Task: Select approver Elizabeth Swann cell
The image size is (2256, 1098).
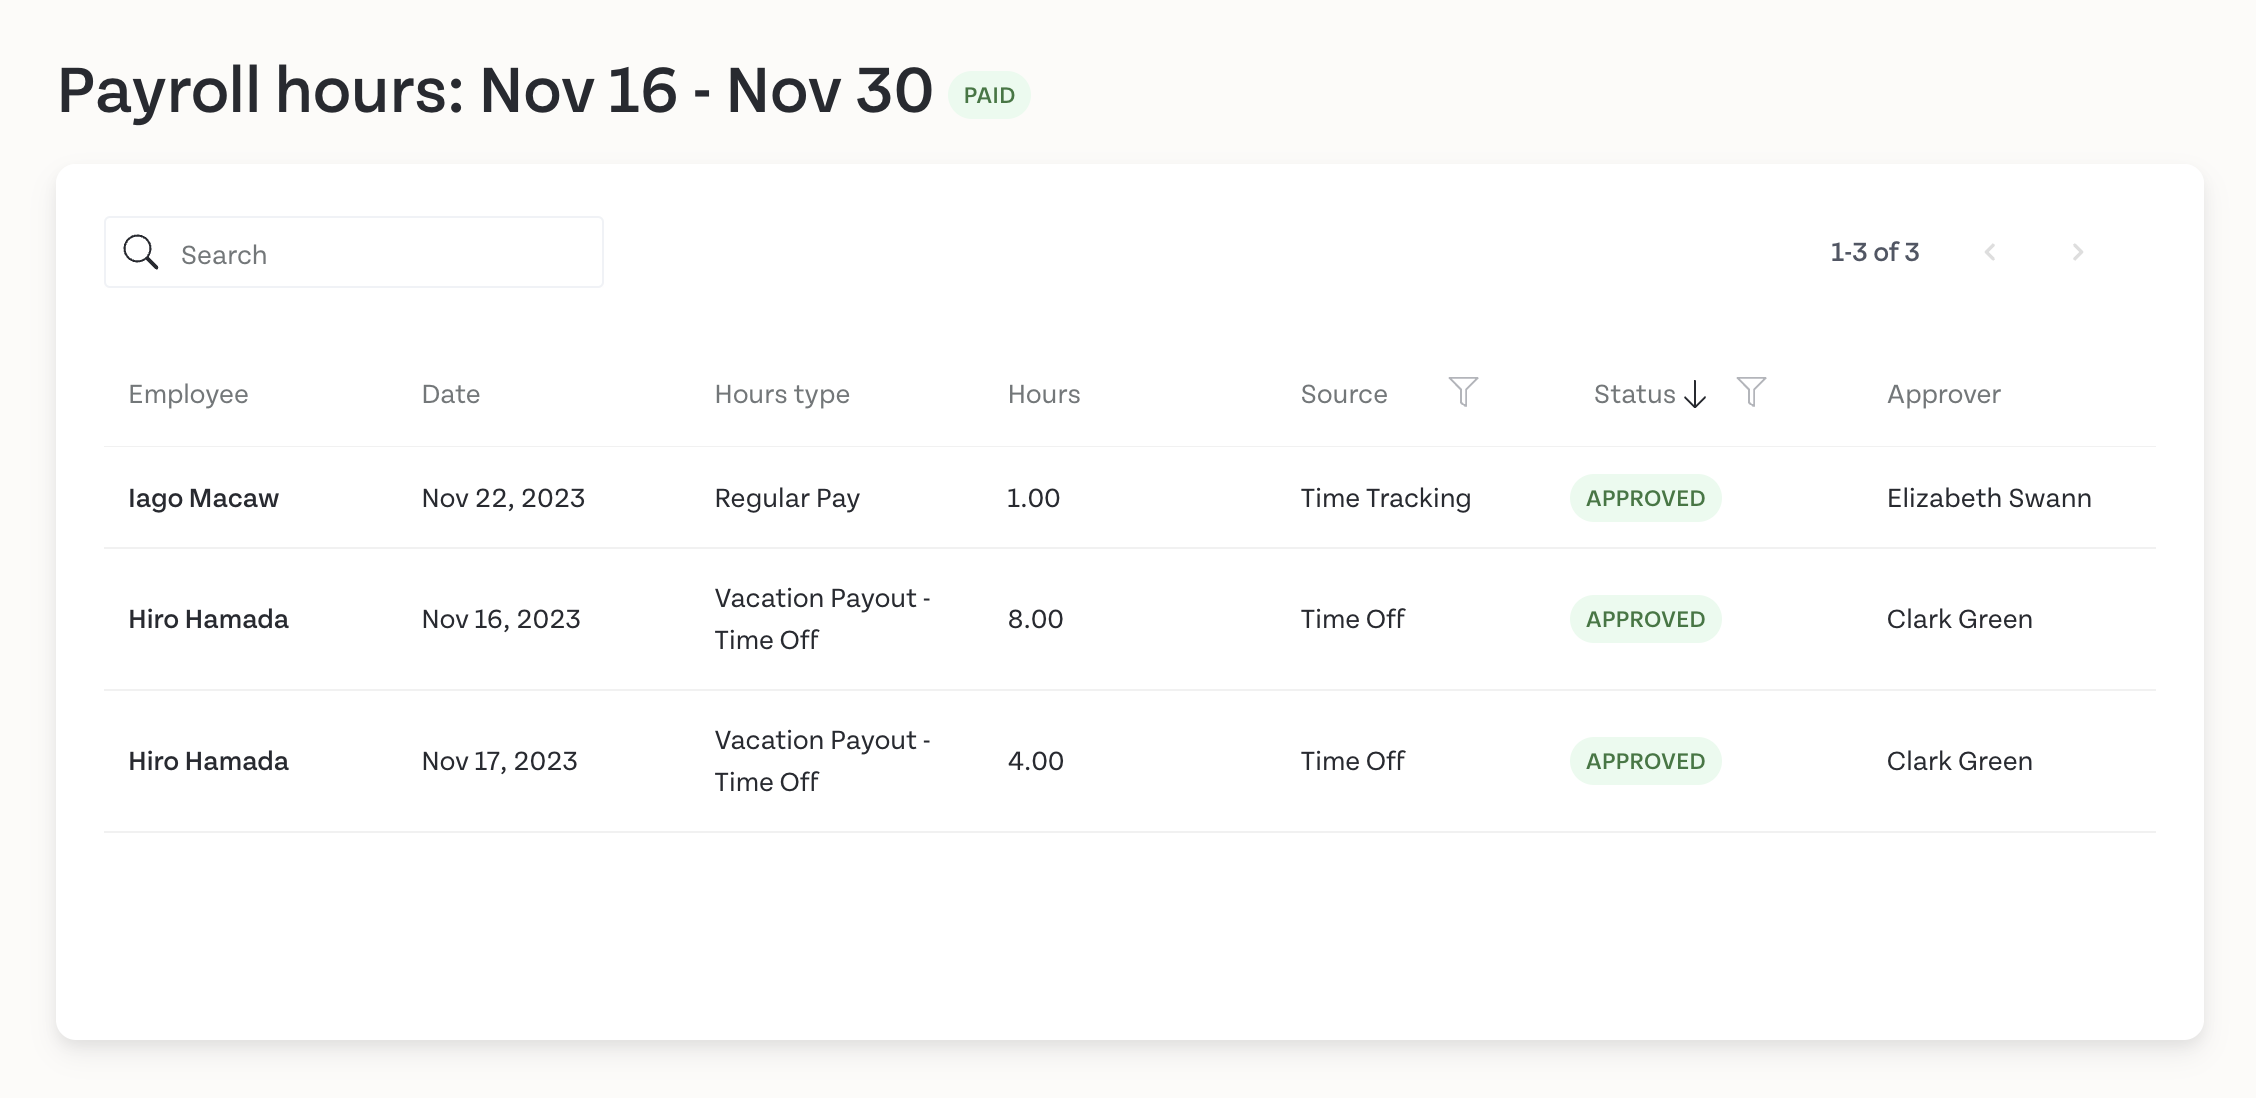Action: pyautogui.click(x=1989, y=498)
